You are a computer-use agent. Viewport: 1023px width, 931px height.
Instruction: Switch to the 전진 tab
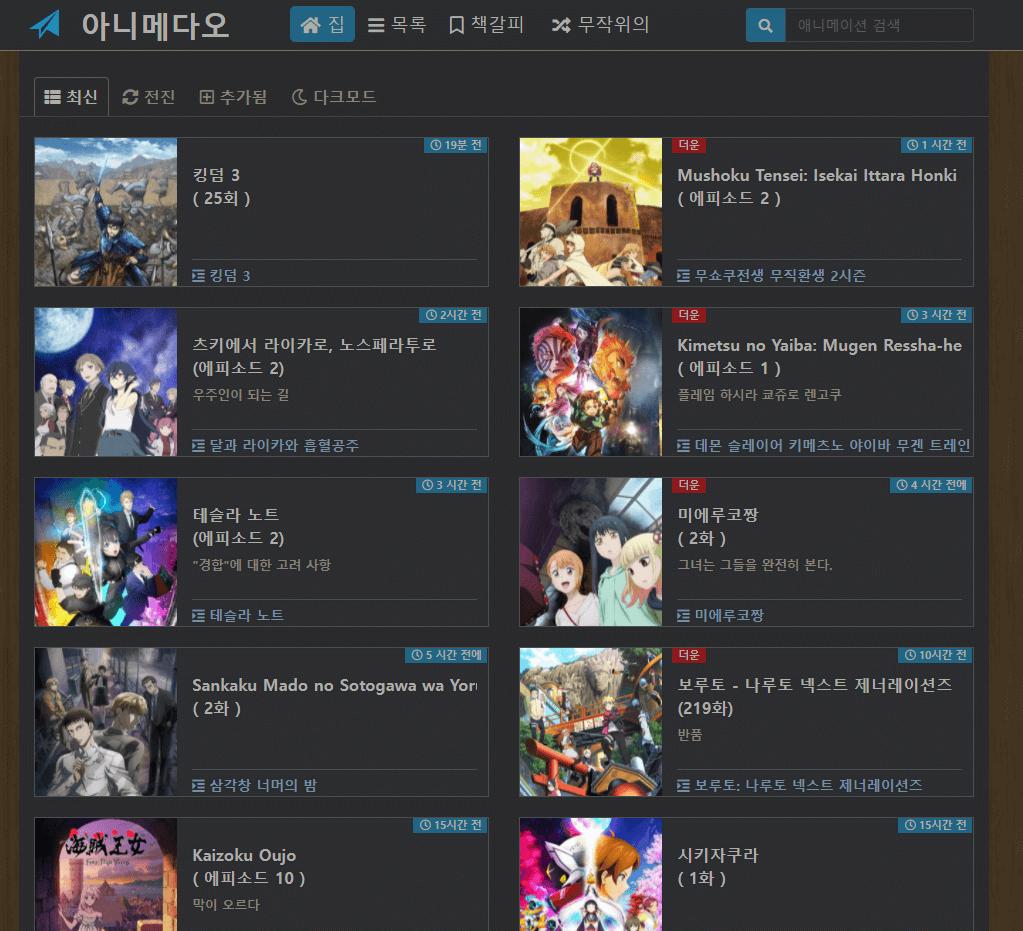point(149,97)
